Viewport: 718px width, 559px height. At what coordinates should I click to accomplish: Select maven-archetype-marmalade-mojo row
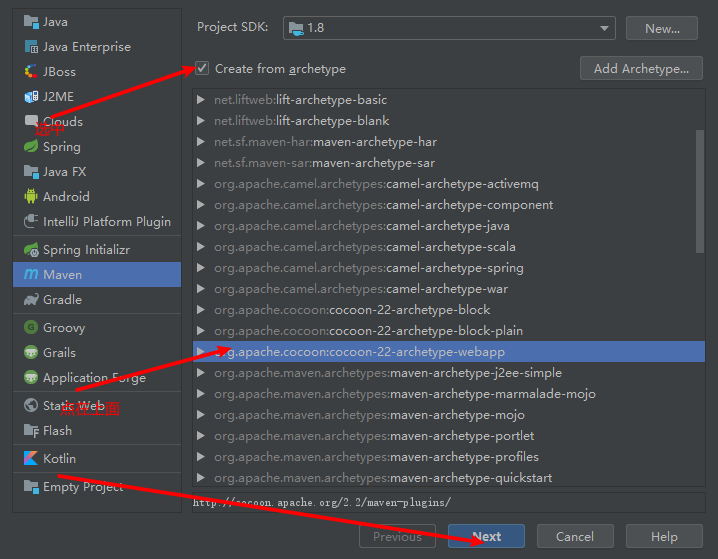tap(449, 394)
